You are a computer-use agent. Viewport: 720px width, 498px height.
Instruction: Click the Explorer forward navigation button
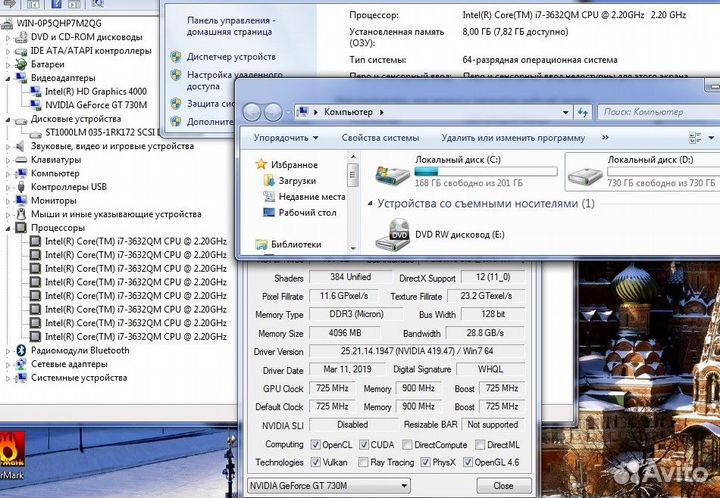click(273, 112)
